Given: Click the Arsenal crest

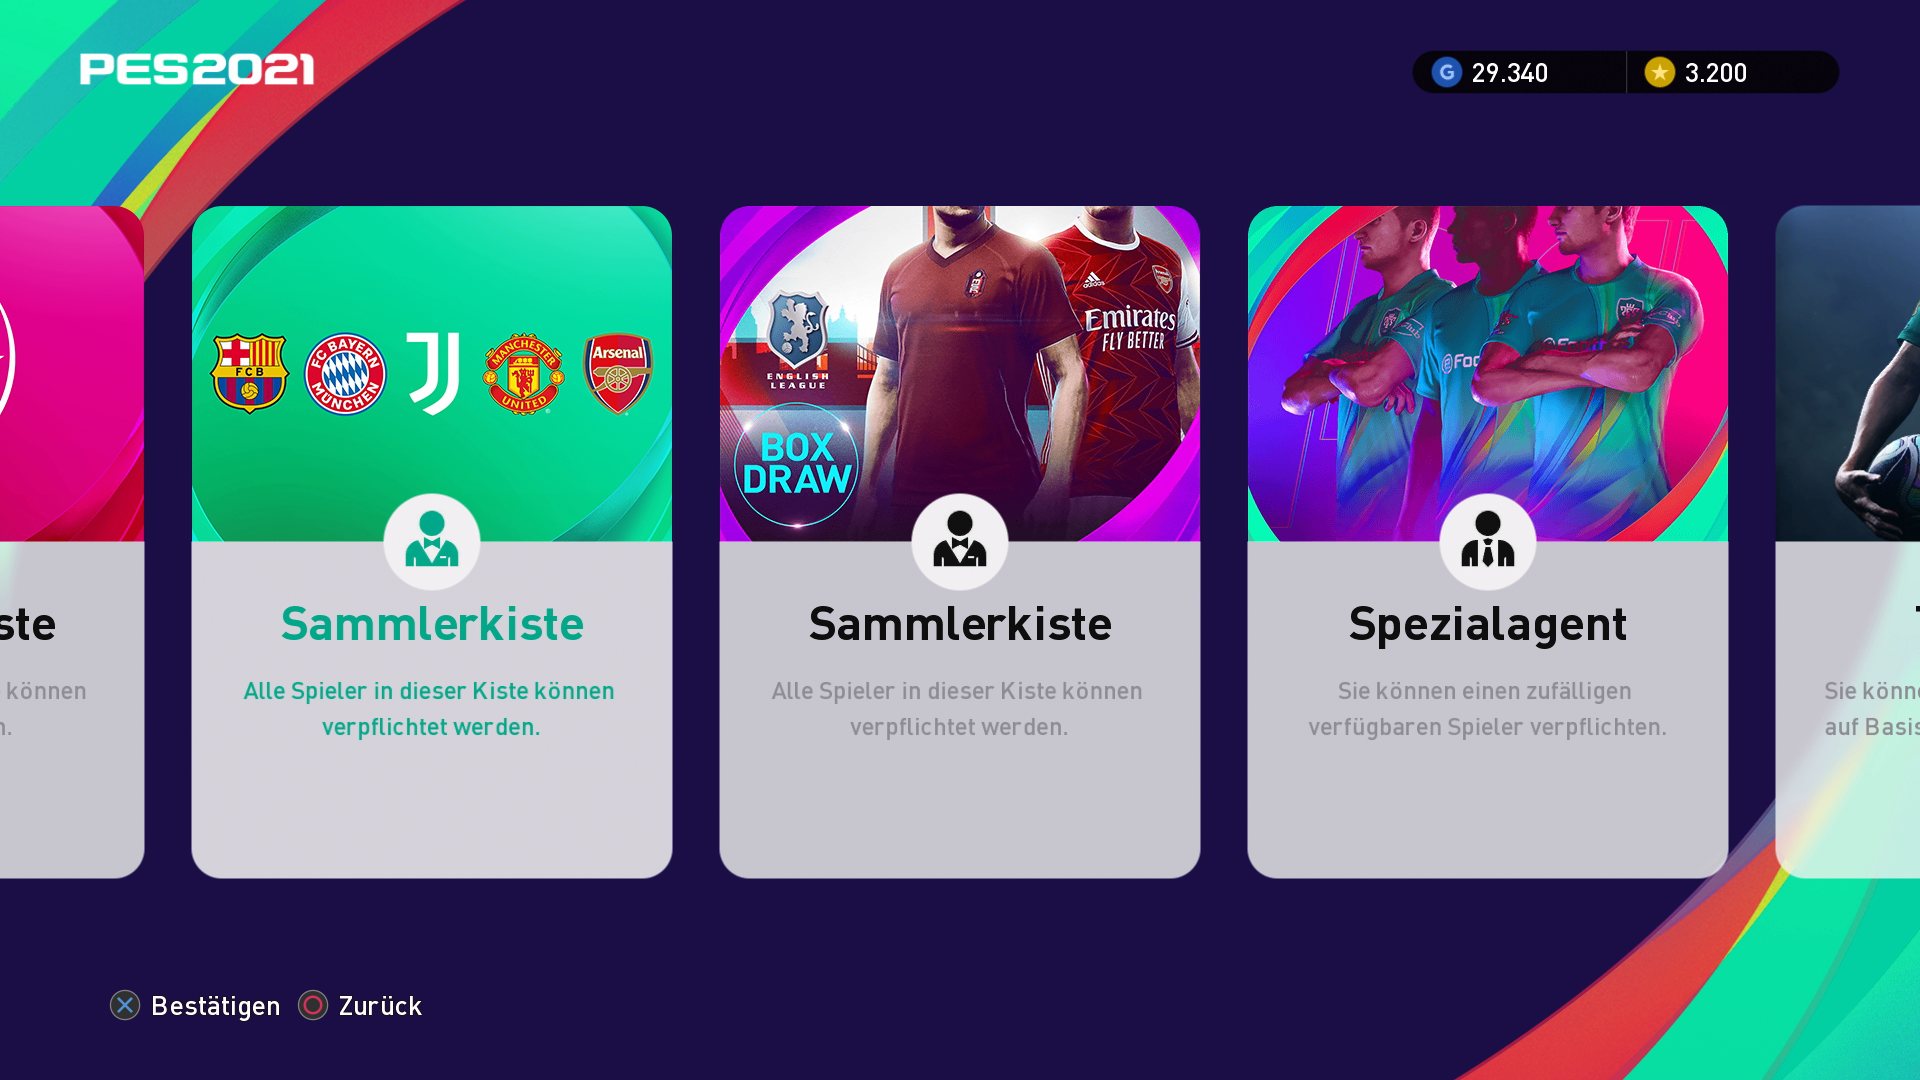Looking at the screenshot, I should [618, 373].
